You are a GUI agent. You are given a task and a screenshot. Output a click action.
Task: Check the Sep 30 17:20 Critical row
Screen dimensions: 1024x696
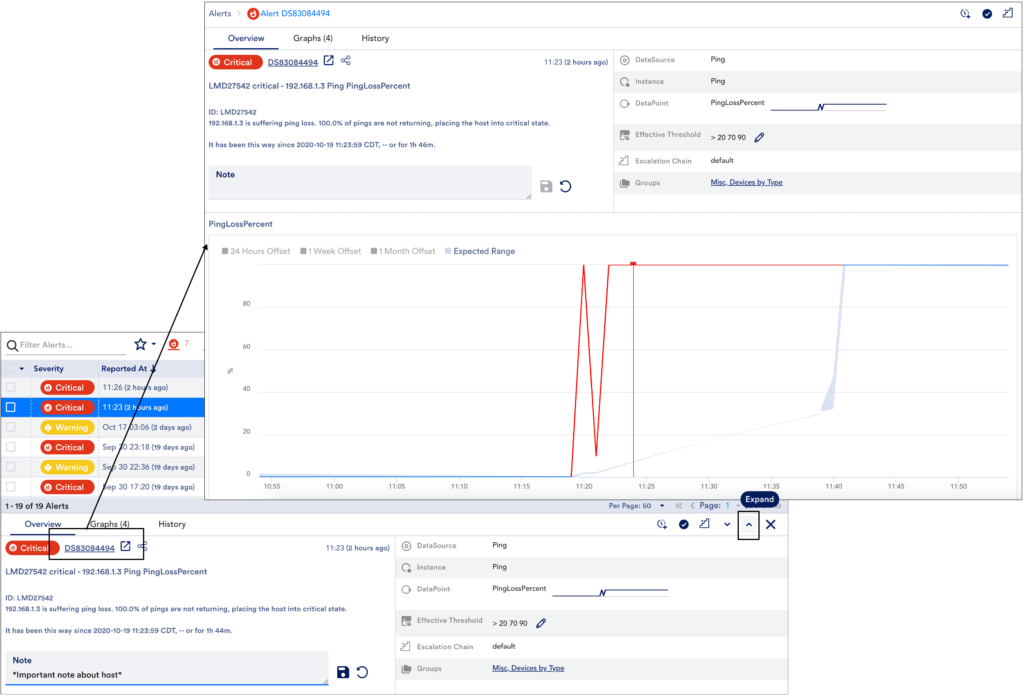pyautogui.click(x=10, y=486)
